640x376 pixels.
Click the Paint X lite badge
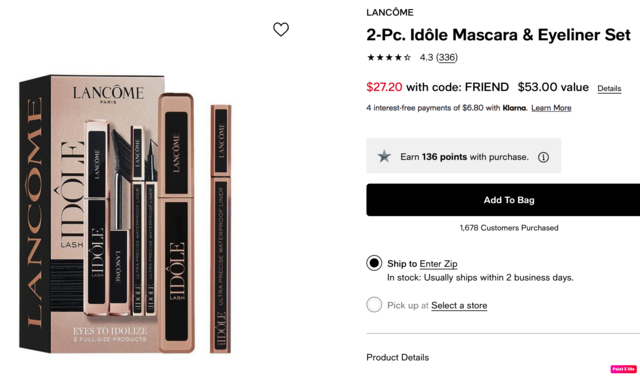[623, 369]
